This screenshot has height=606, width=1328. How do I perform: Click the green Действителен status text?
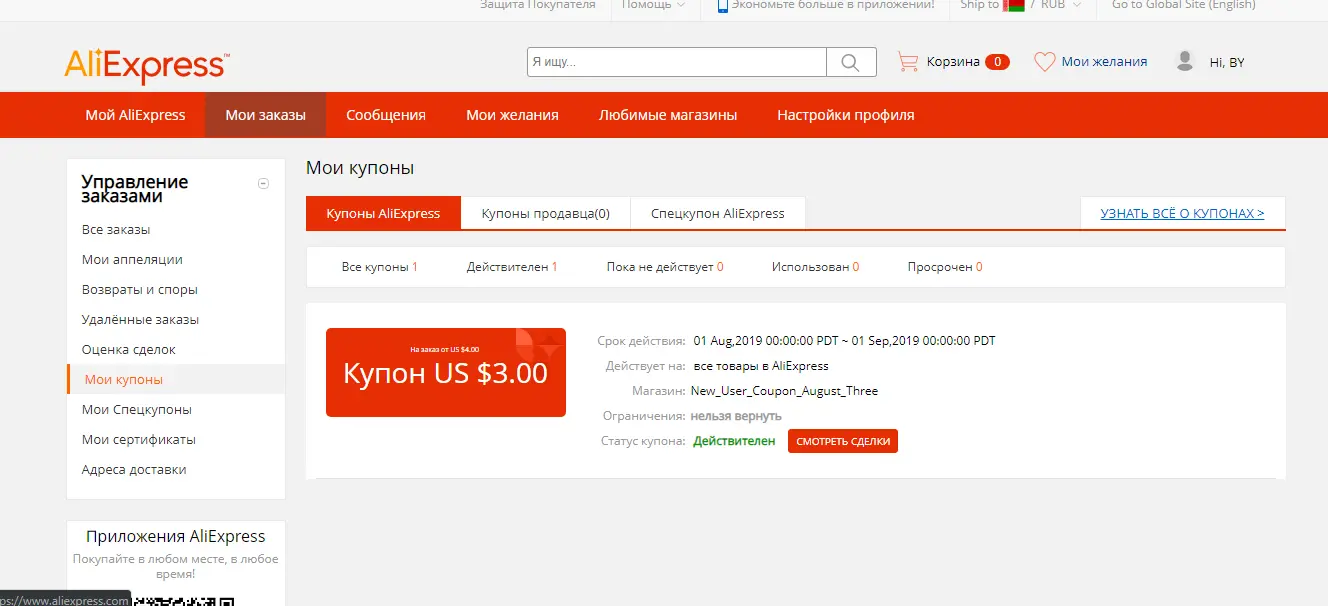pos(734,441)
